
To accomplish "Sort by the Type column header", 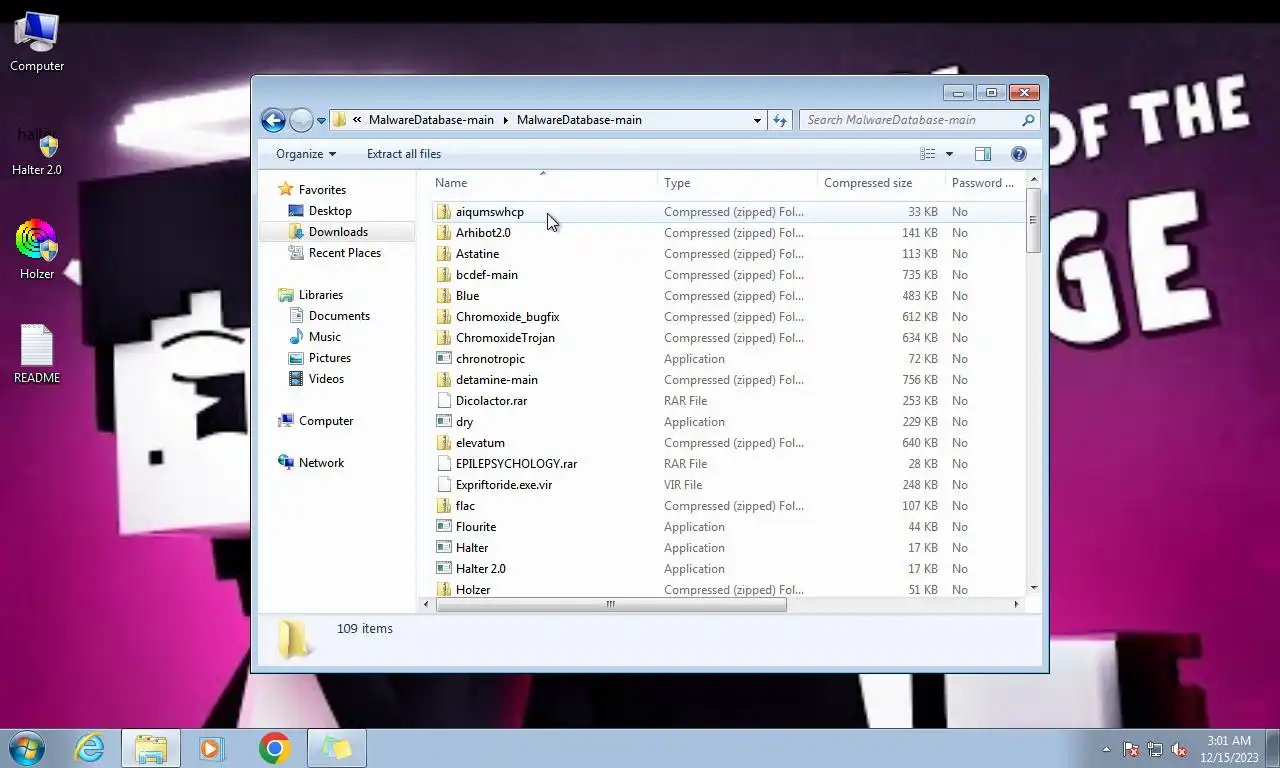I will coord(737,183).
